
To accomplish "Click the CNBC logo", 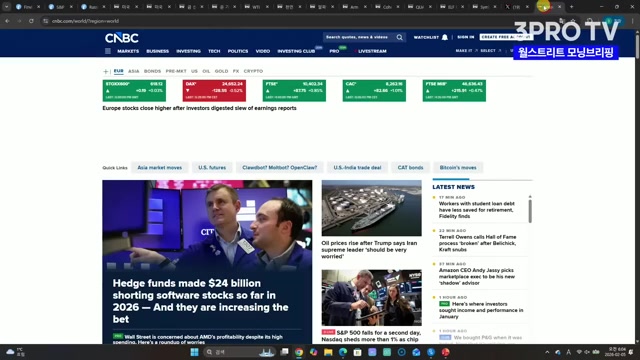I will pyautogui.click(x=122, y=38).
